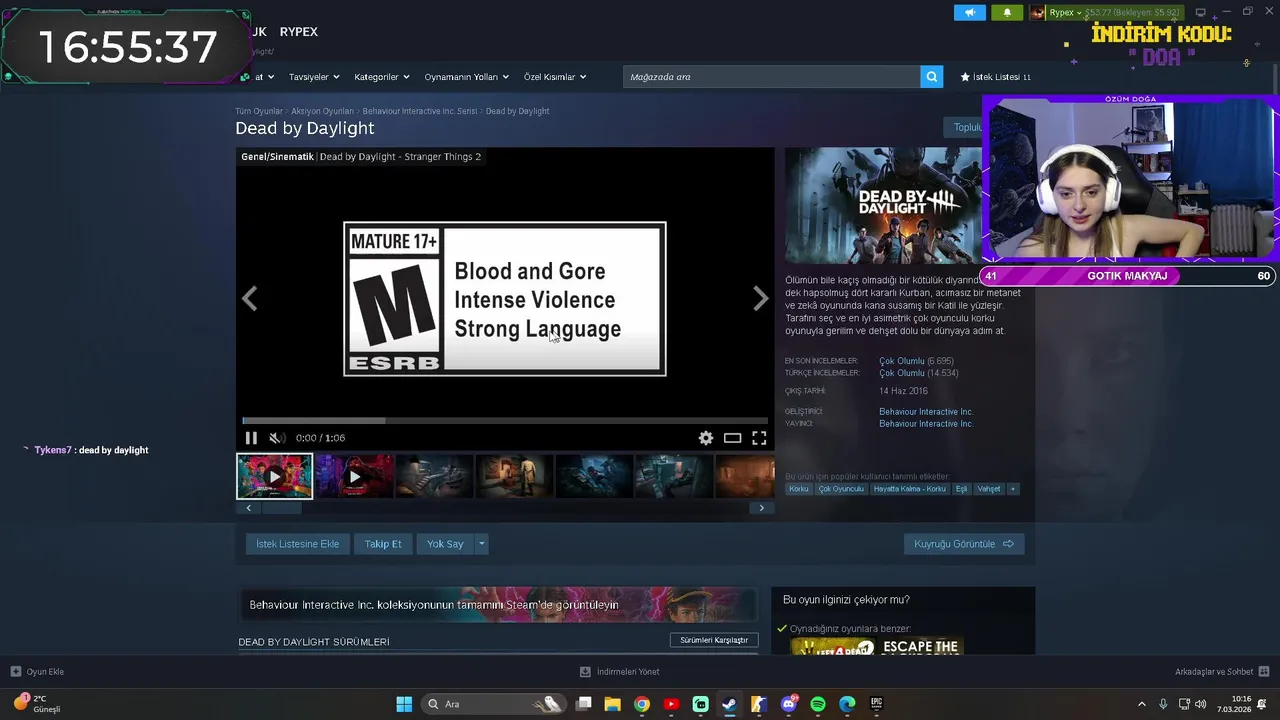Open publisher Behaviour Interactive Inc. link
Viewport: 1280px width, 720px height.
click(926, 424)
